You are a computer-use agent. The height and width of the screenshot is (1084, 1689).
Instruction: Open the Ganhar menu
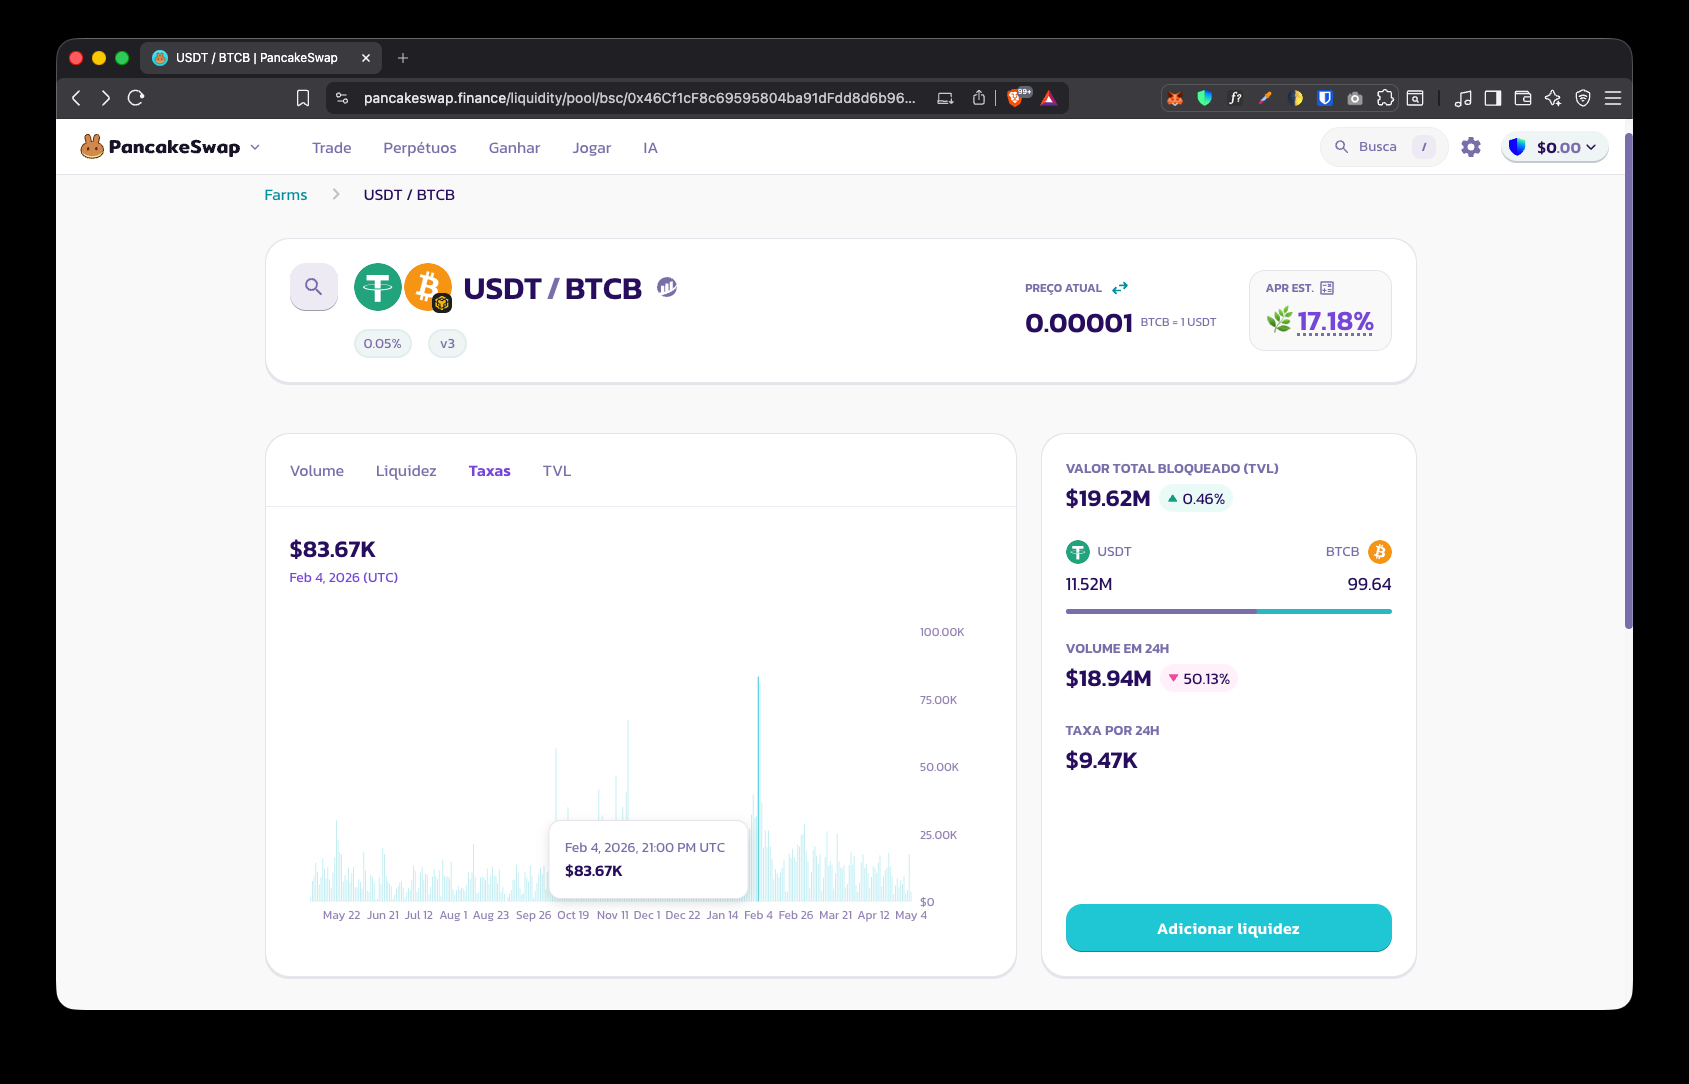pos(514,148)
